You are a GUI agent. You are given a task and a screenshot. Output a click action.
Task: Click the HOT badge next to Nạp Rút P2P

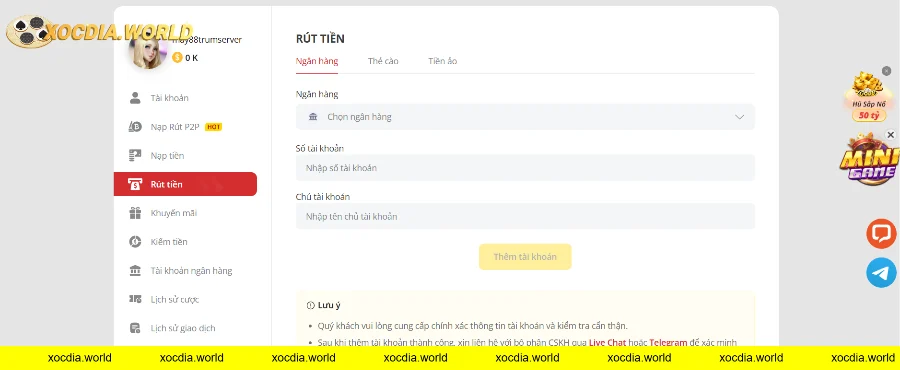214,127
